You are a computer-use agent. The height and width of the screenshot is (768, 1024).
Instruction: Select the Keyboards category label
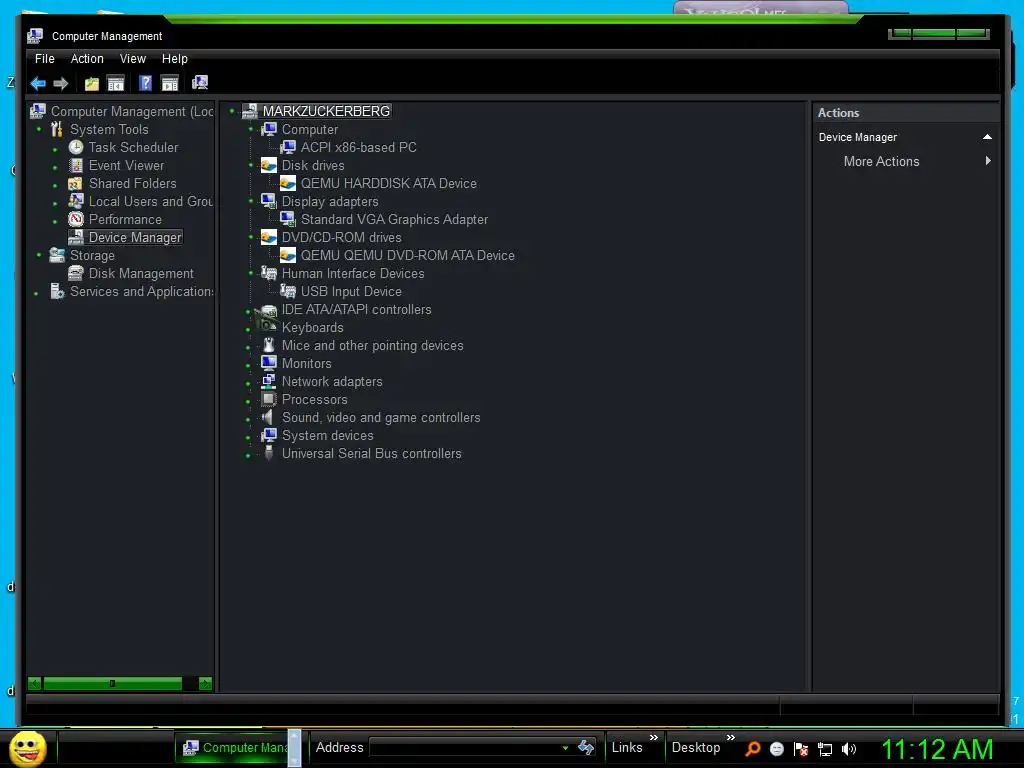coord(312,328)
